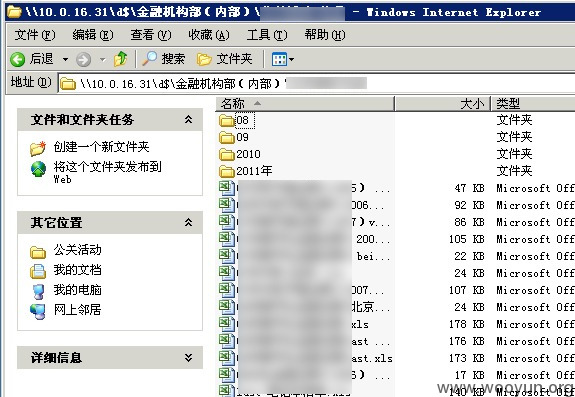This screenshot has width=575, height=397.
Task: Click Excel icon of the 105 KB file
Action: (227, 239)
